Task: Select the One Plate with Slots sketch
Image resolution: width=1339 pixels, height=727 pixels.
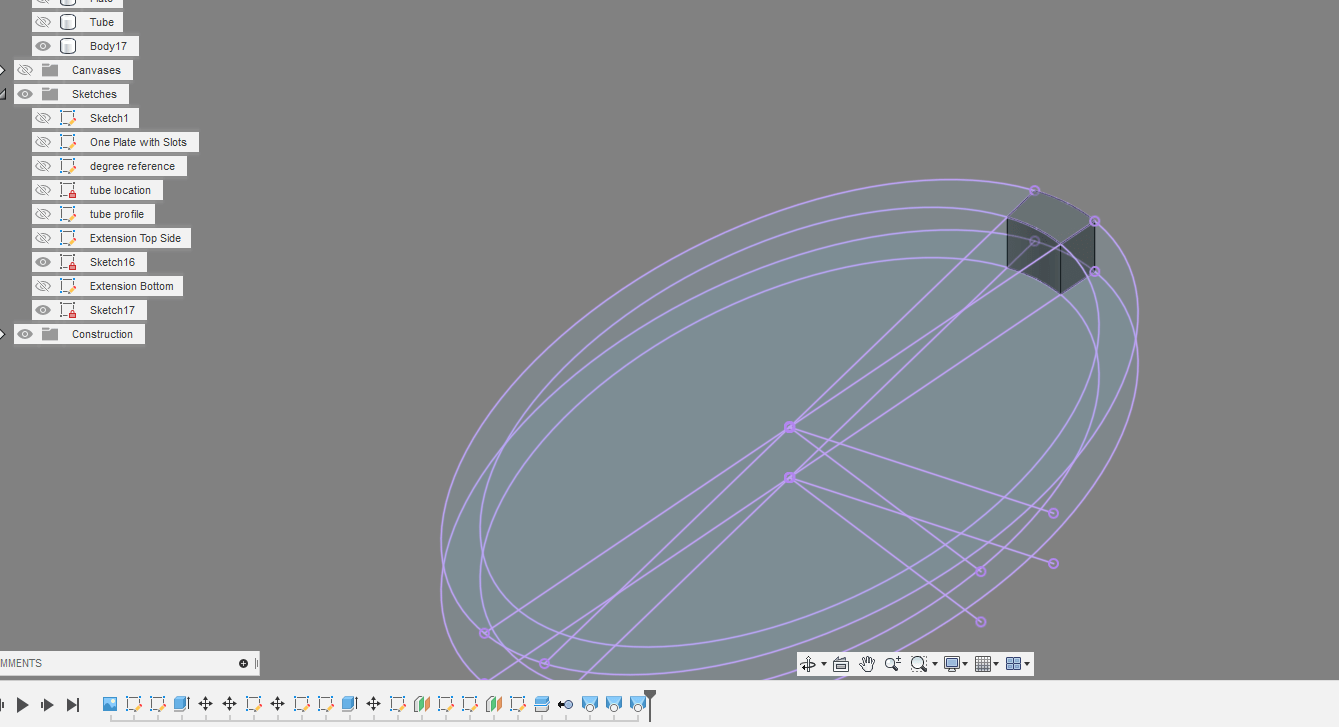Action: click(138, 142)
